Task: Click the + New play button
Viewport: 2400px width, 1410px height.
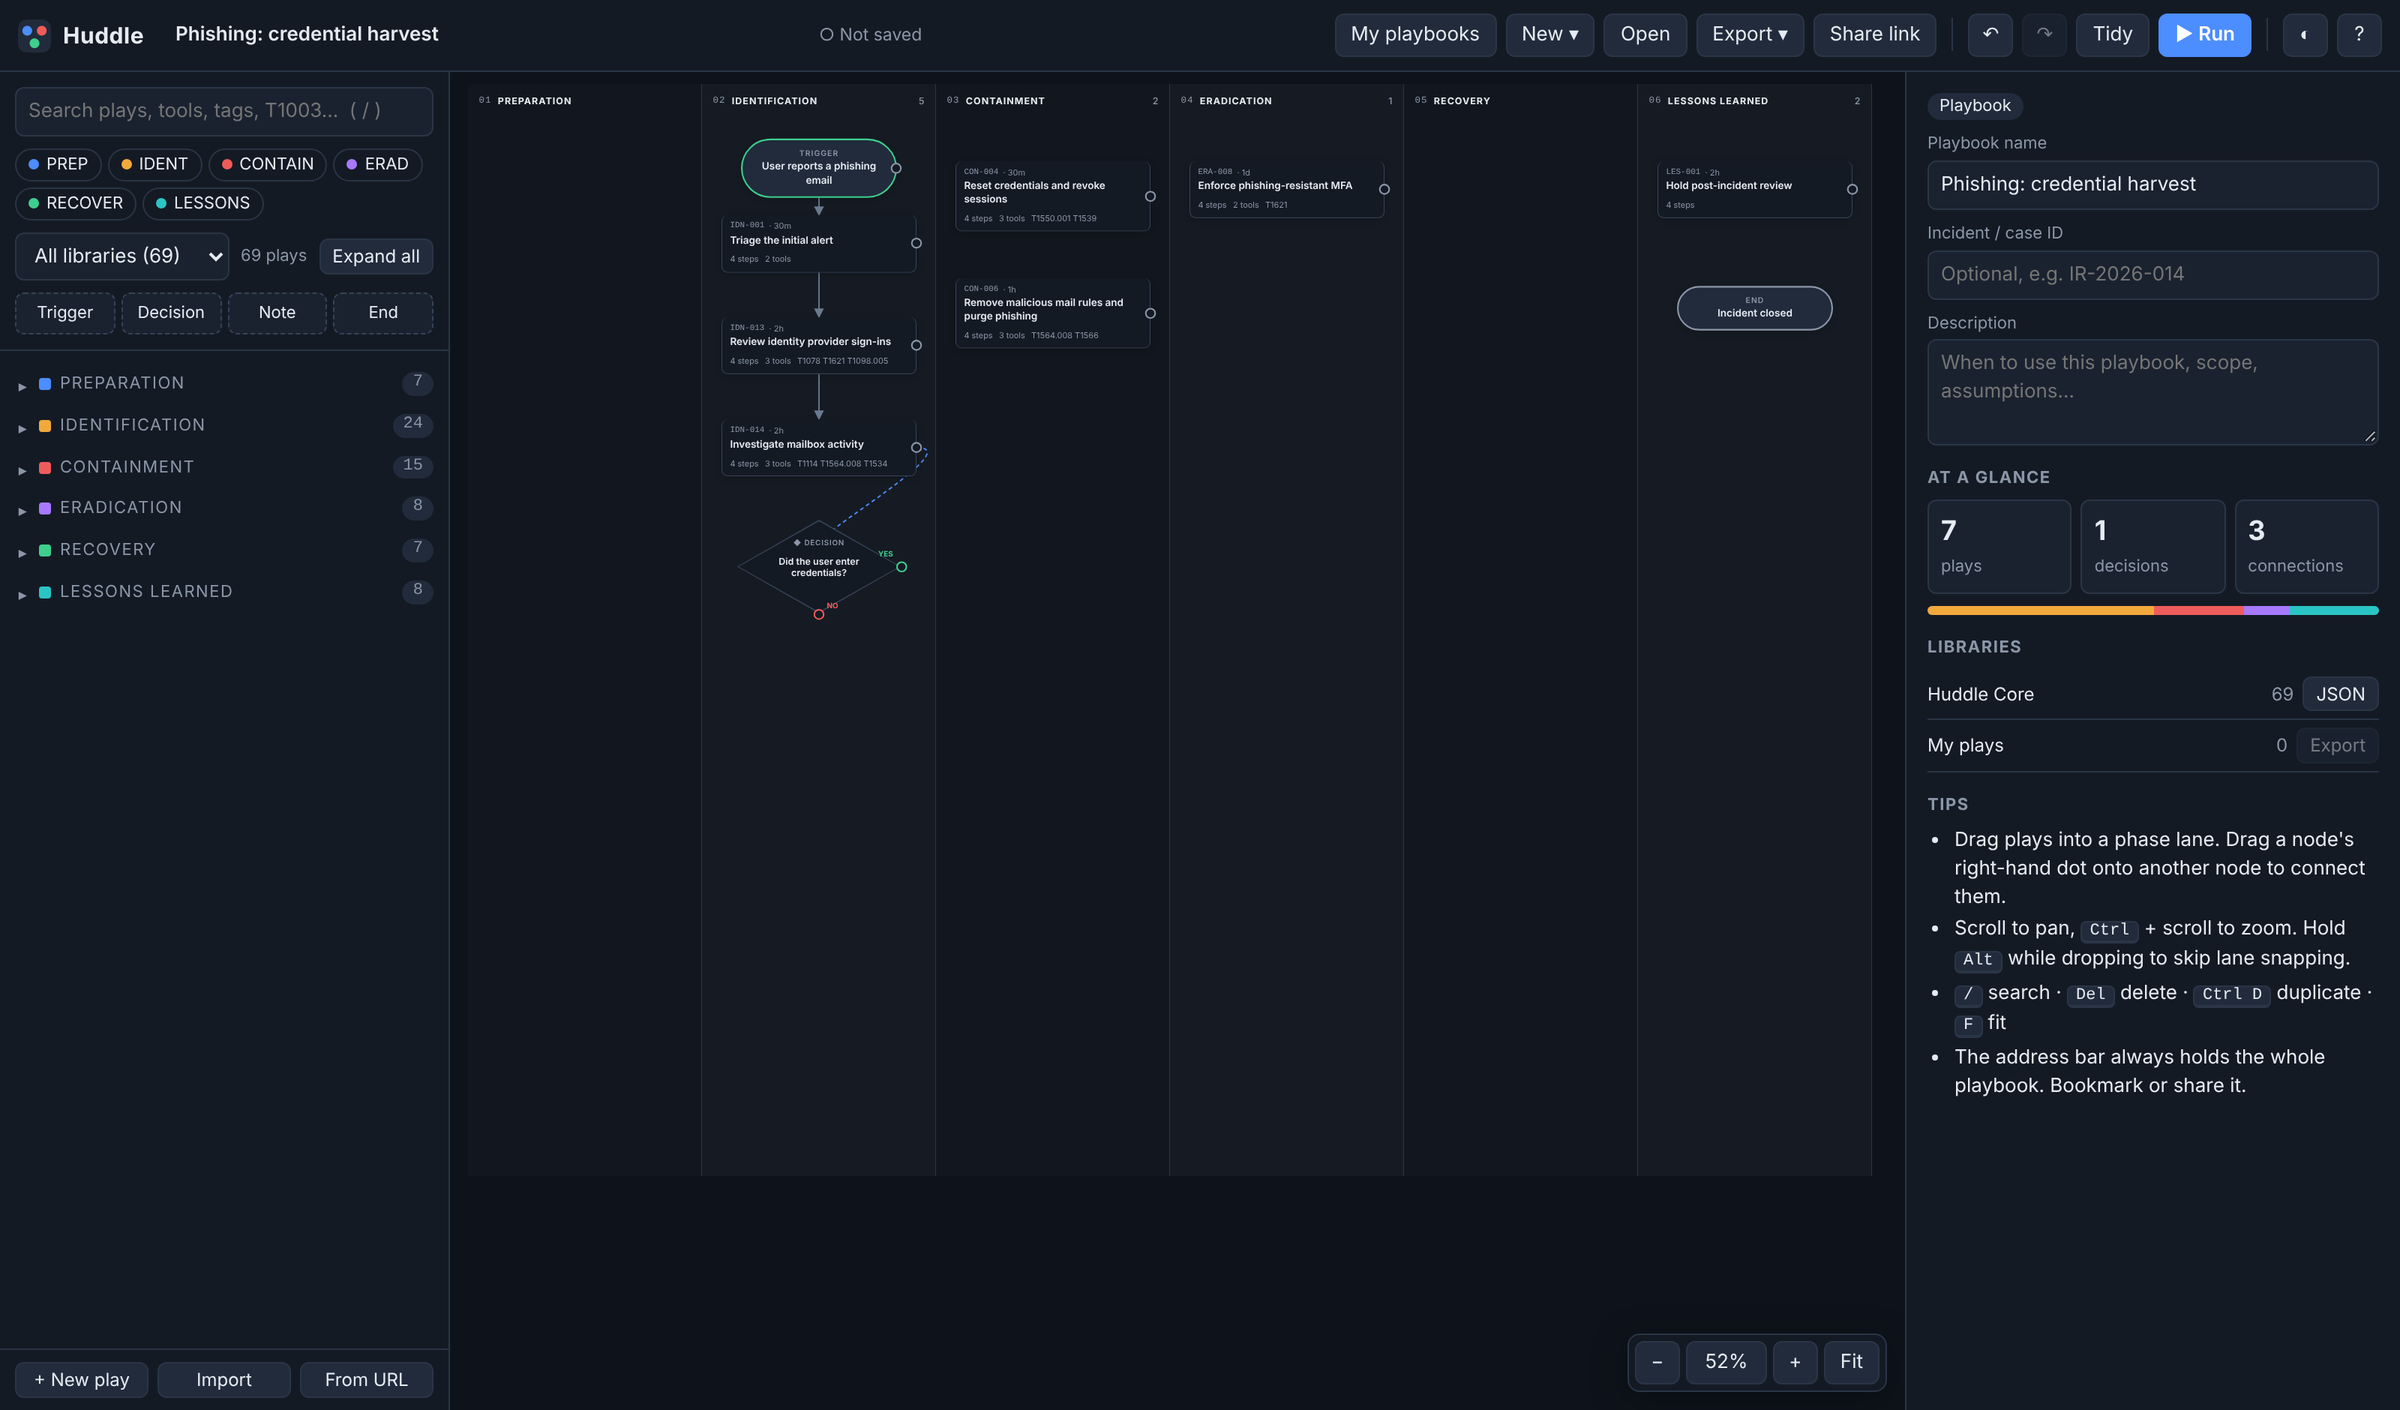Action: [x=81, y=1380]
